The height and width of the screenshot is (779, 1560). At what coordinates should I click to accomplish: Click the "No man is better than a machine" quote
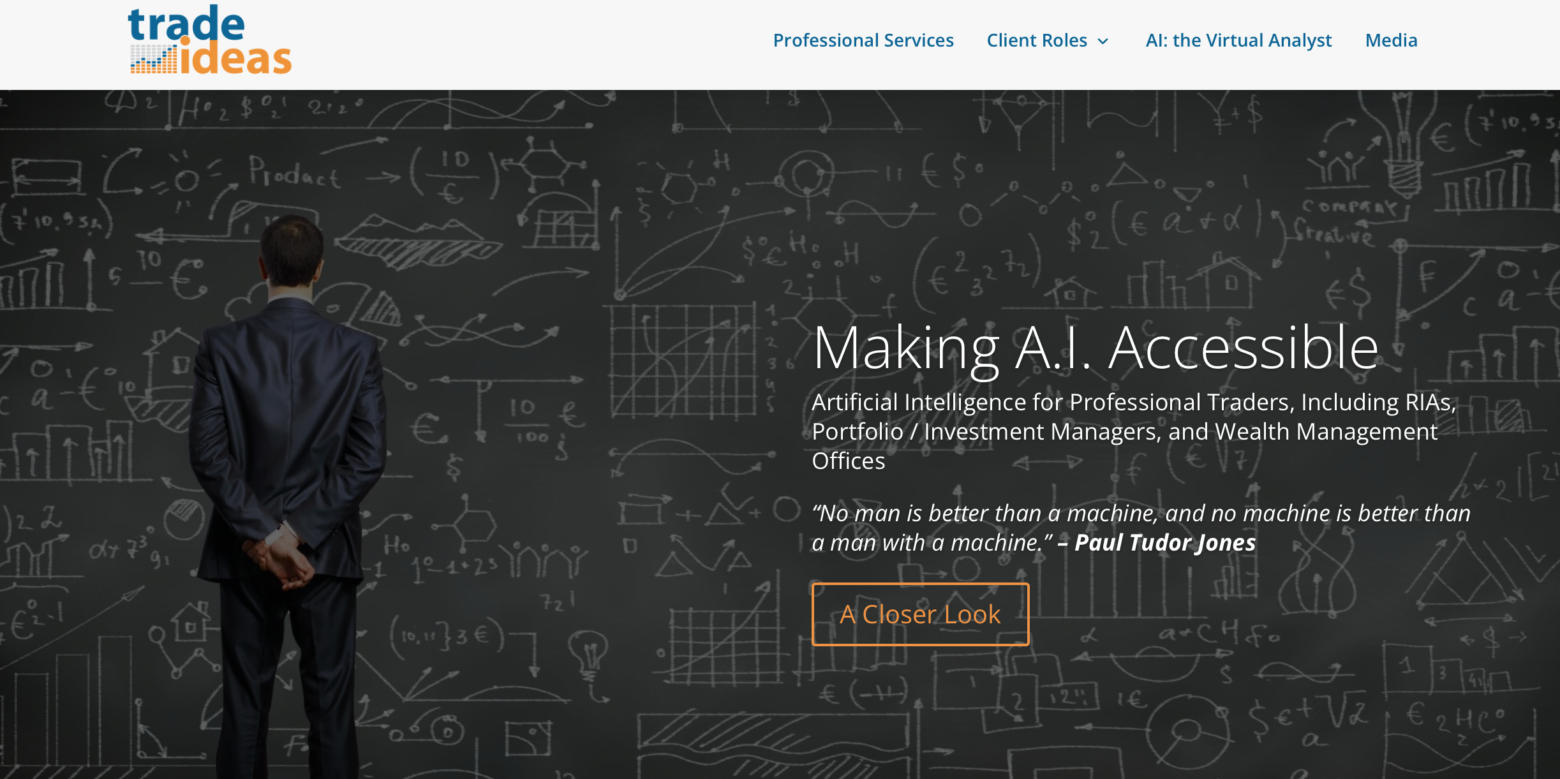click(1141, 528)
